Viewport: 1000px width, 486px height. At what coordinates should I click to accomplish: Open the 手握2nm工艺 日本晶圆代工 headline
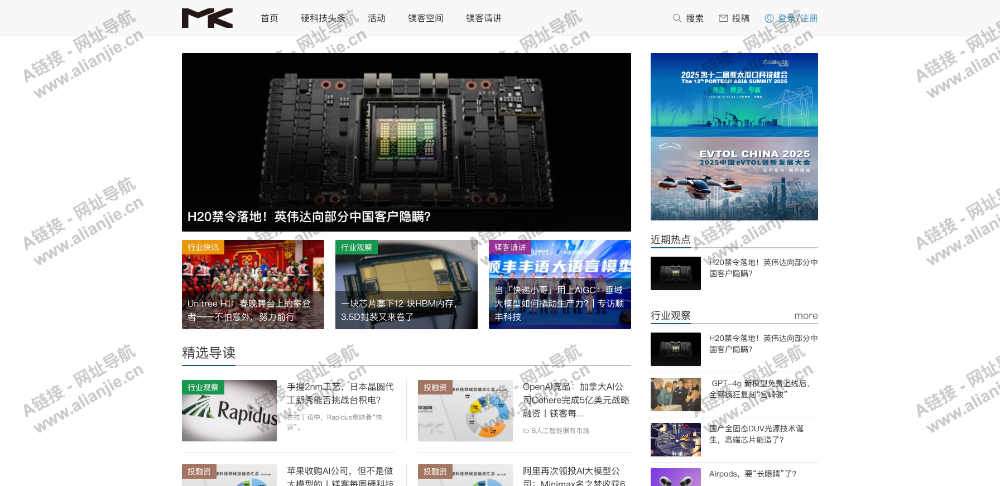tap(341, 394)
